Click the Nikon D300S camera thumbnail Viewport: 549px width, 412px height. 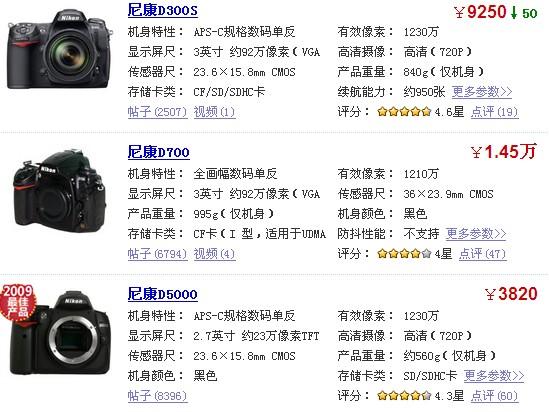point(60,49)
